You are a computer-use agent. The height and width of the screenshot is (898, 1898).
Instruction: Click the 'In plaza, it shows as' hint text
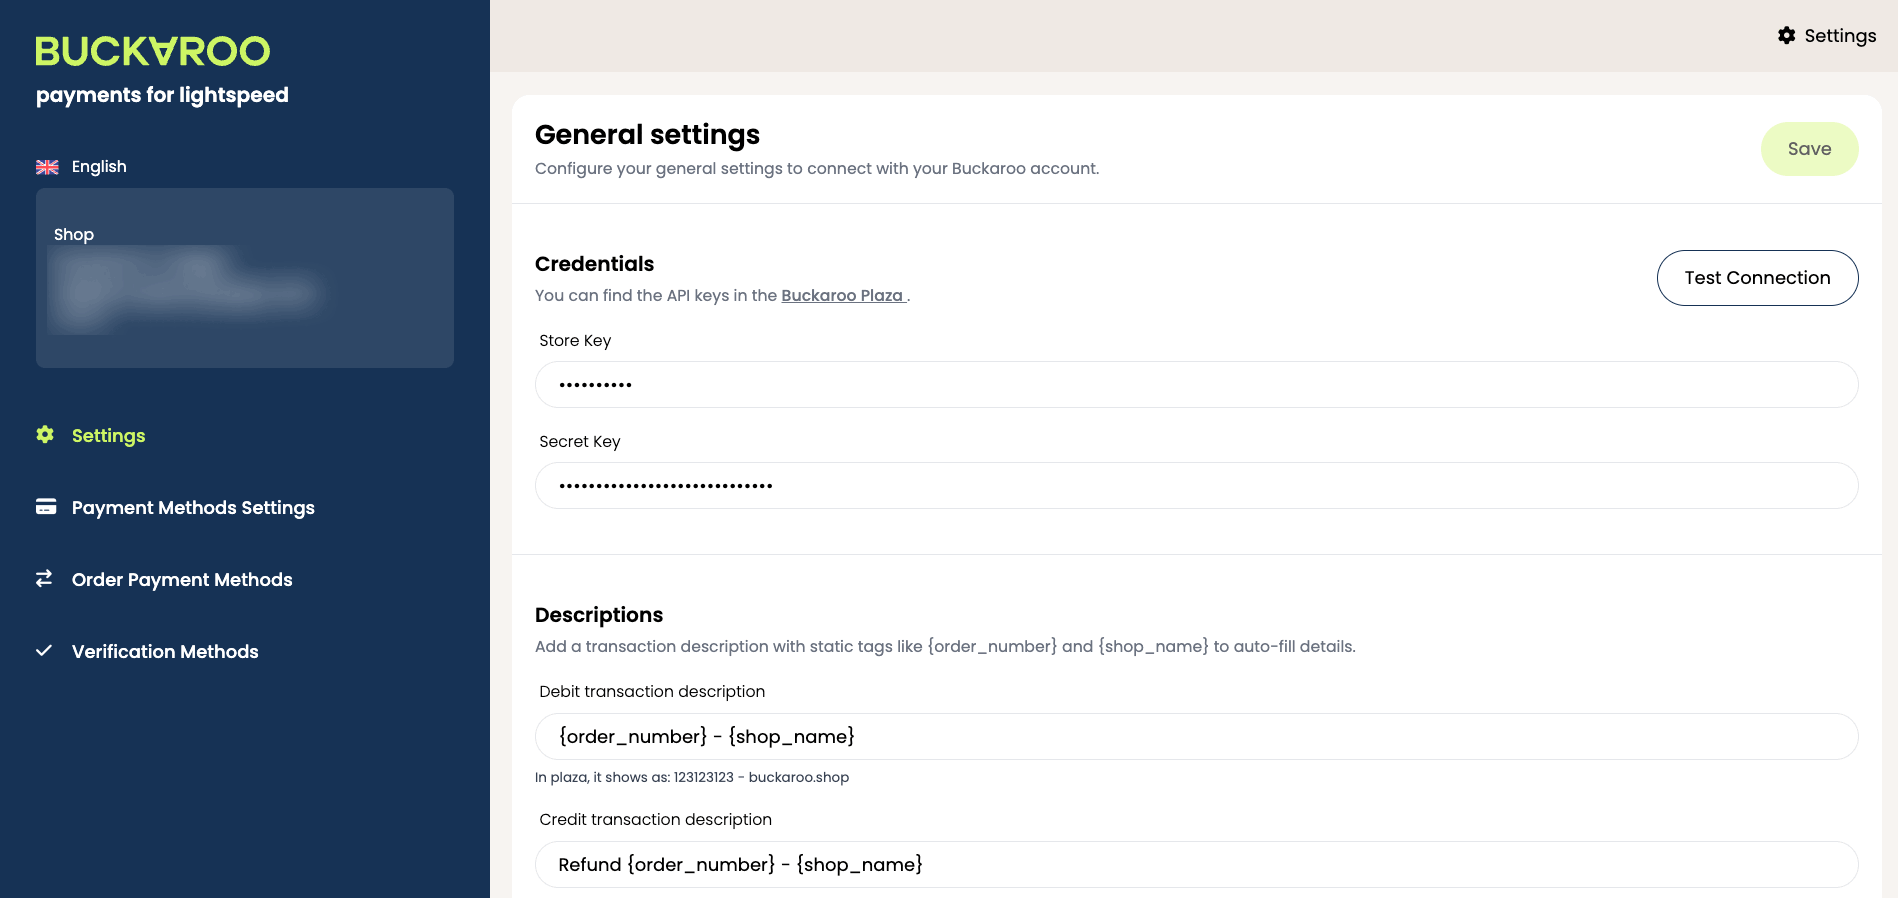[692, 778]
